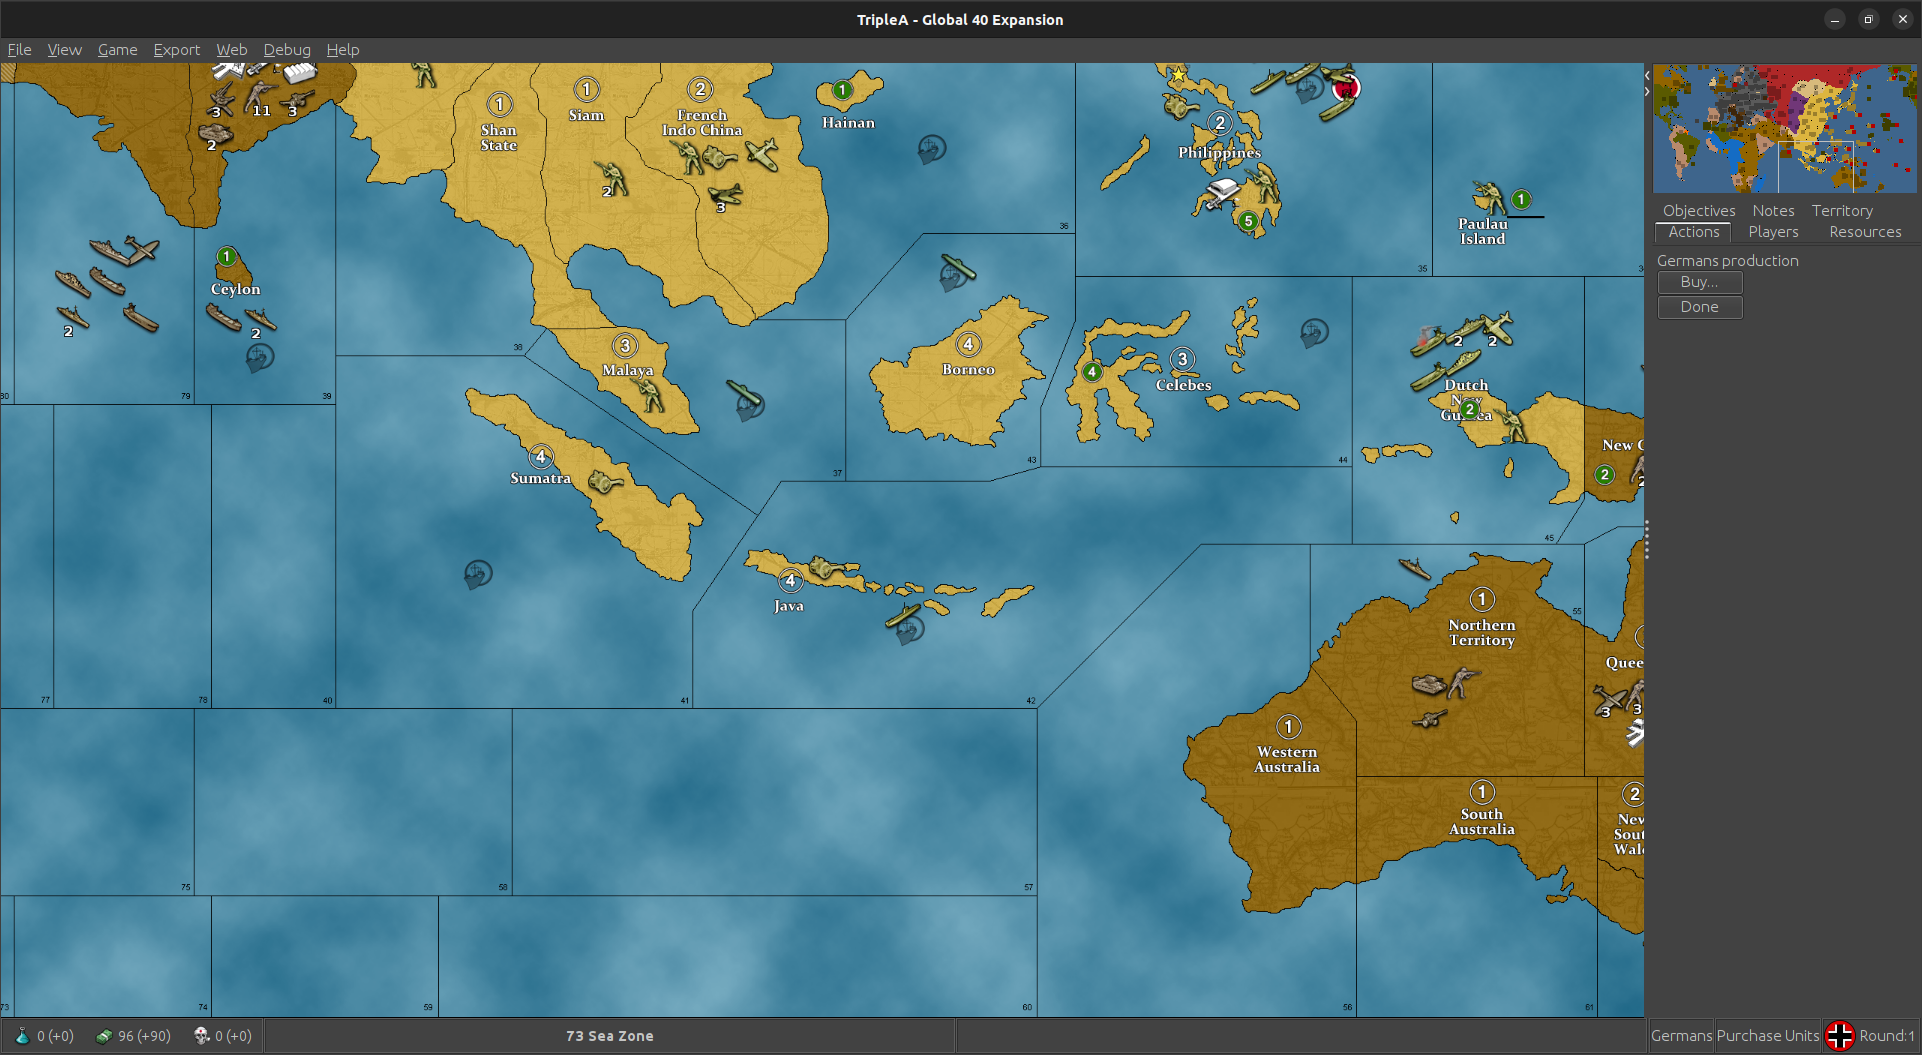Click the convoy marker west of Java
Screen dimensions: 1922x1055
coord(478,574)
